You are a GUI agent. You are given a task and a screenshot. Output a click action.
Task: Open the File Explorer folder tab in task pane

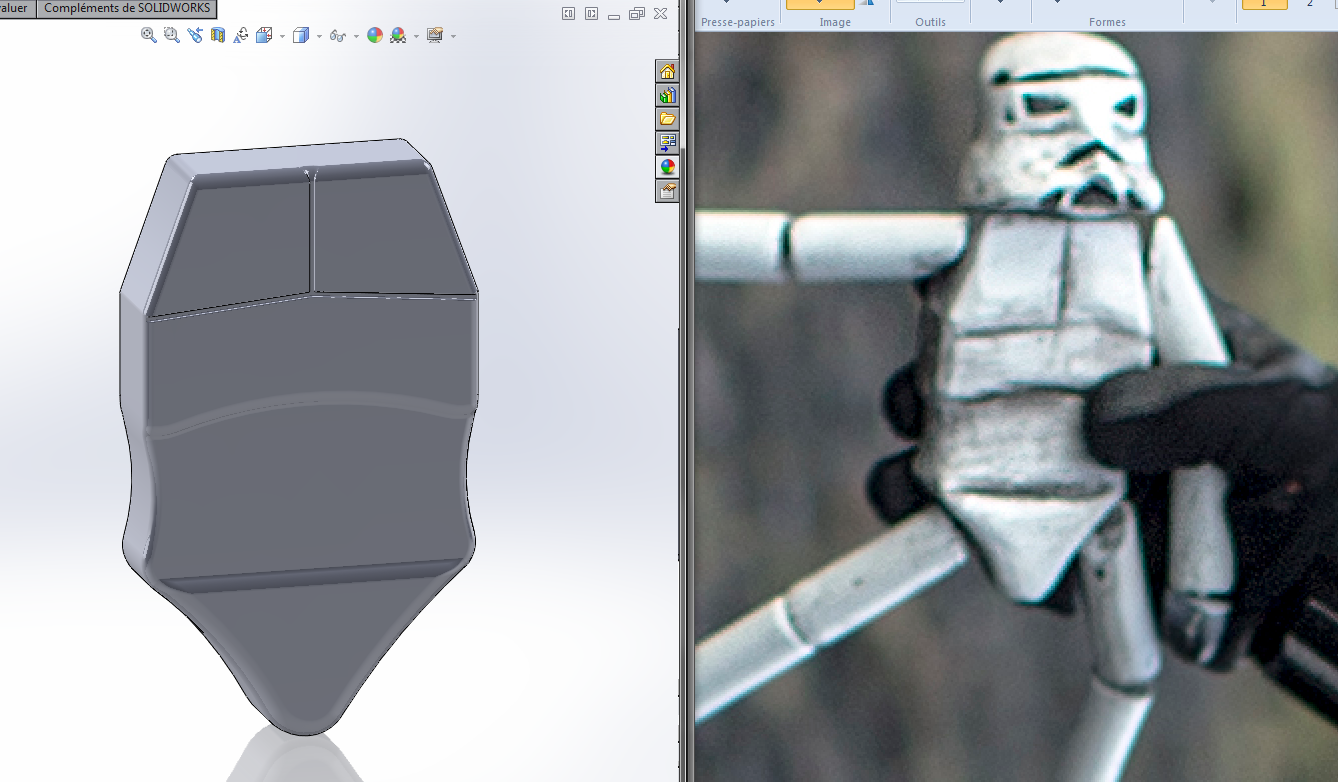point(667,119)
